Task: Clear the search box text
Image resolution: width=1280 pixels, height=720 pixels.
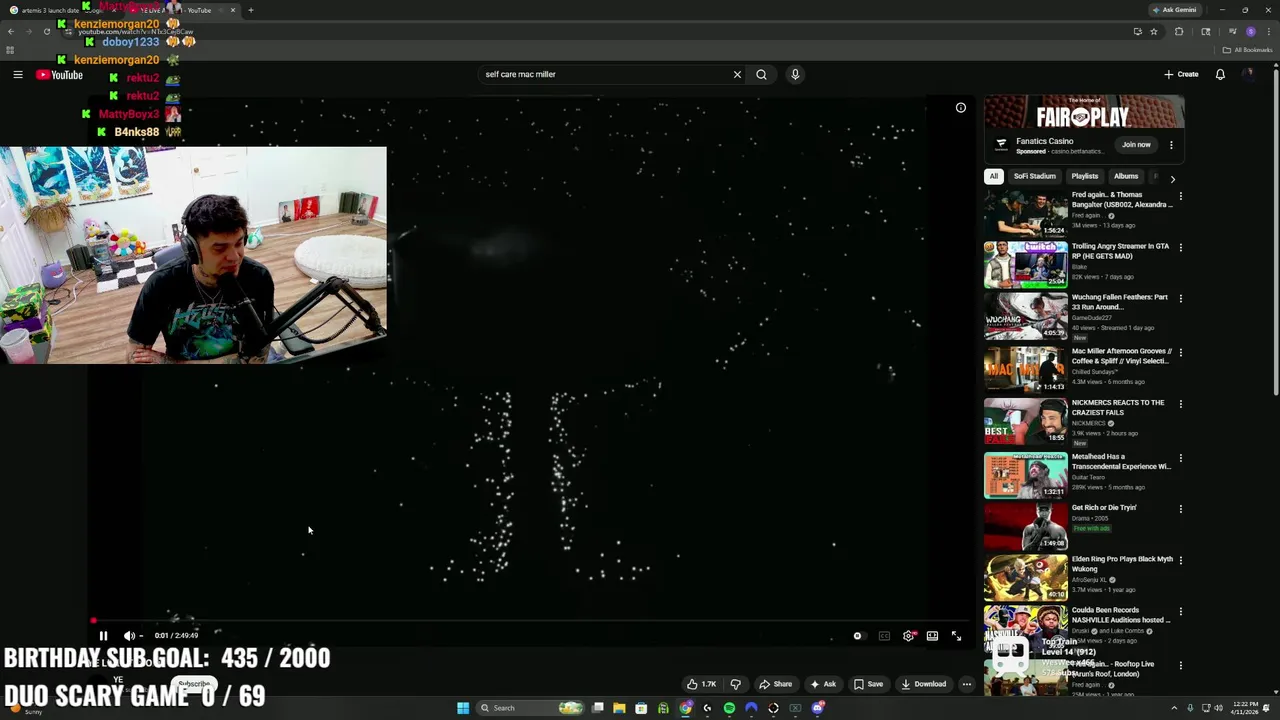Action: click(737, 74)
